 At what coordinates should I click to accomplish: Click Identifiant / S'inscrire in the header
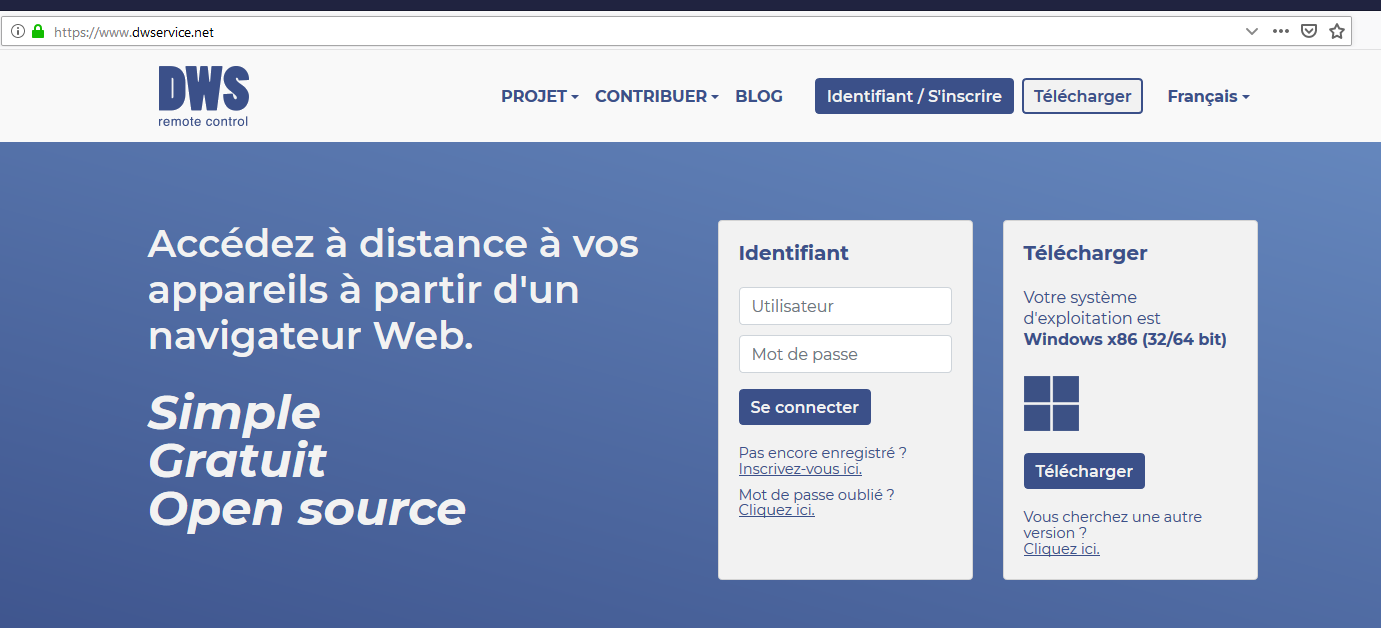tap(914, 97)
